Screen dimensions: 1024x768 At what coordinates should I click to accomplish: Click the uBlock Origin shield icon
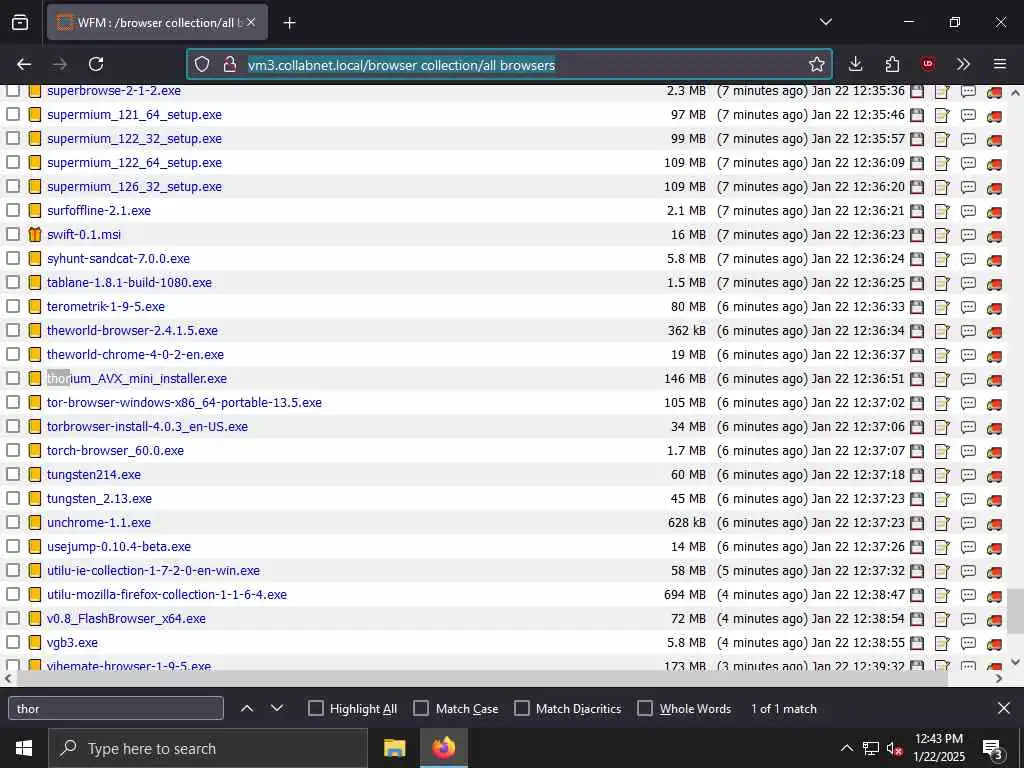point(927,64)
